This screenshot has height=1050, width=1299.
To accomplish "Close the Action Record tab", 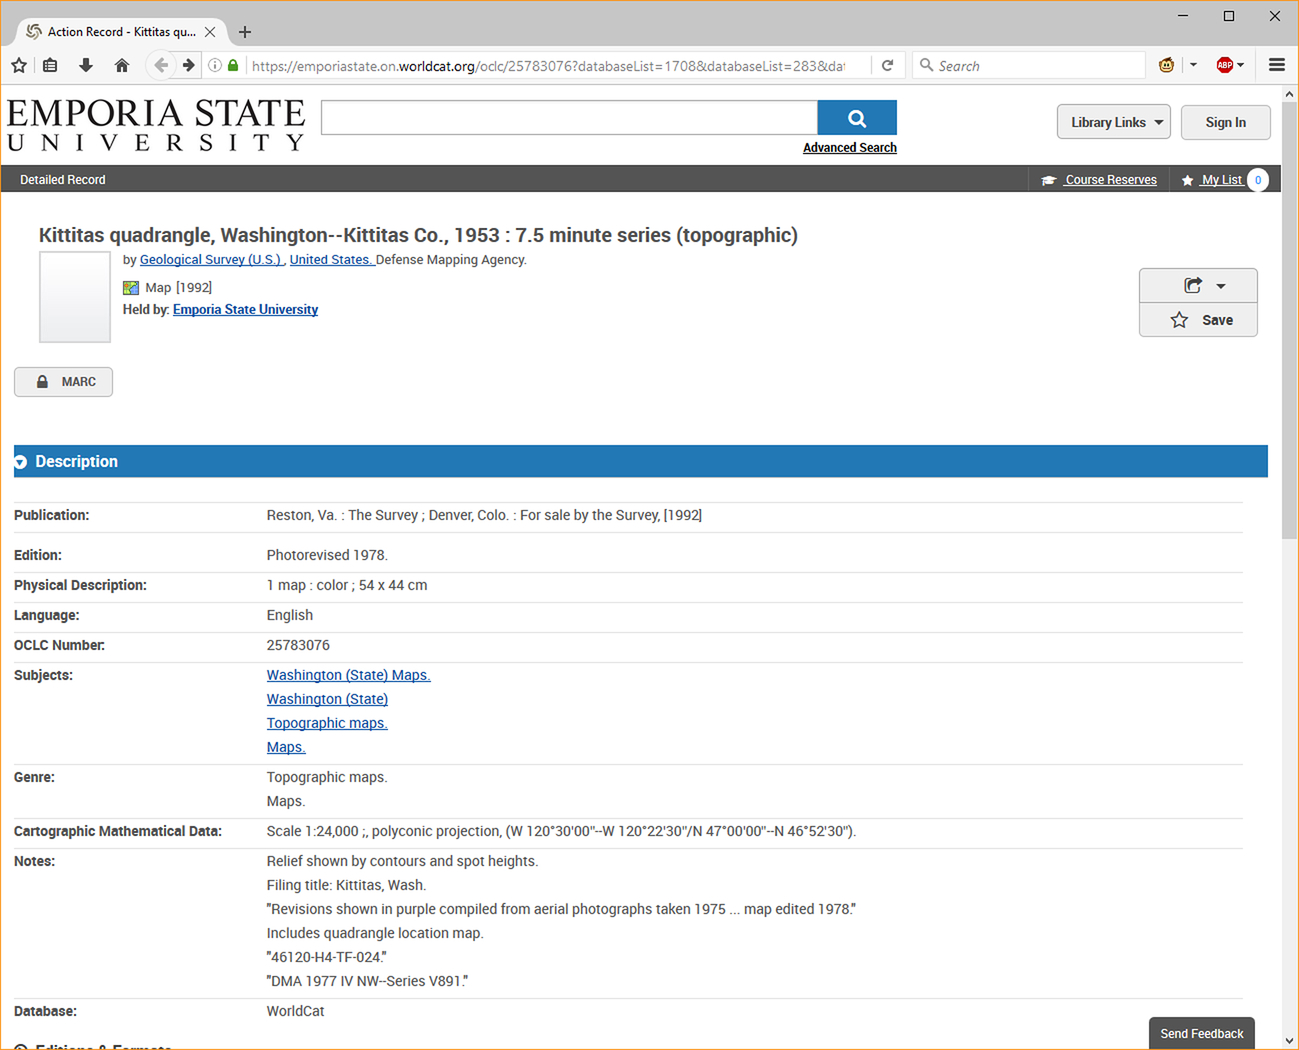I will pyautogui.click(x=210, y=32).
